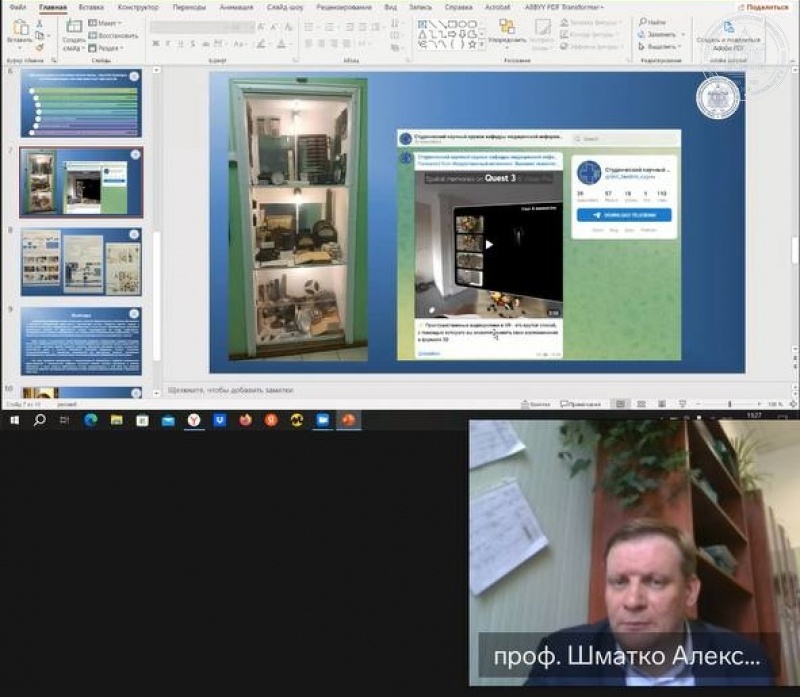Click the Comments (Примечания) status bar button
This screenshot has height=697, width=800.
click(x=581, y=404)
